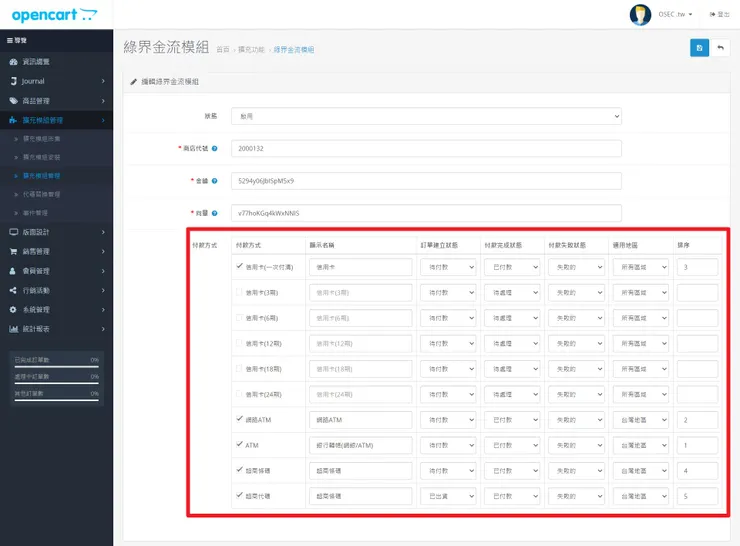
Task: Click the back arrow button
Action: coord(720,48)
